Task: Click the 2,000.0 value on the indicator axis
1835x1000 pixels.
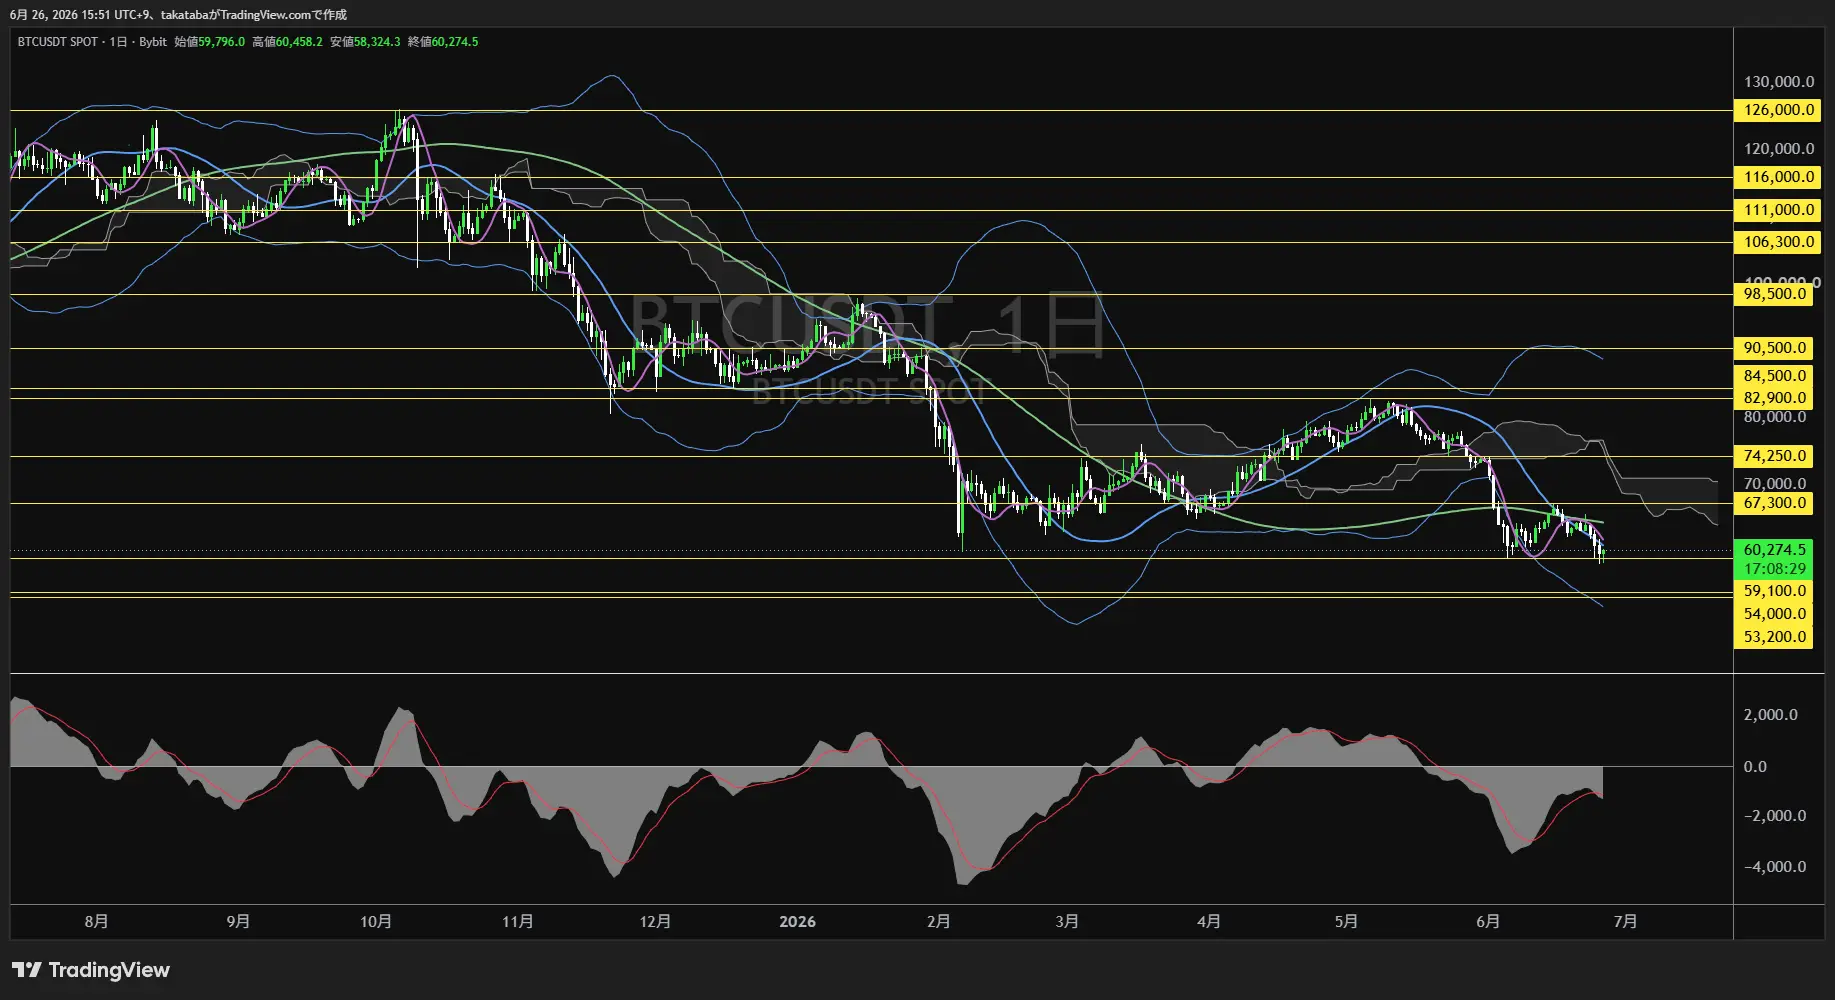Action: coord(1770,715)
